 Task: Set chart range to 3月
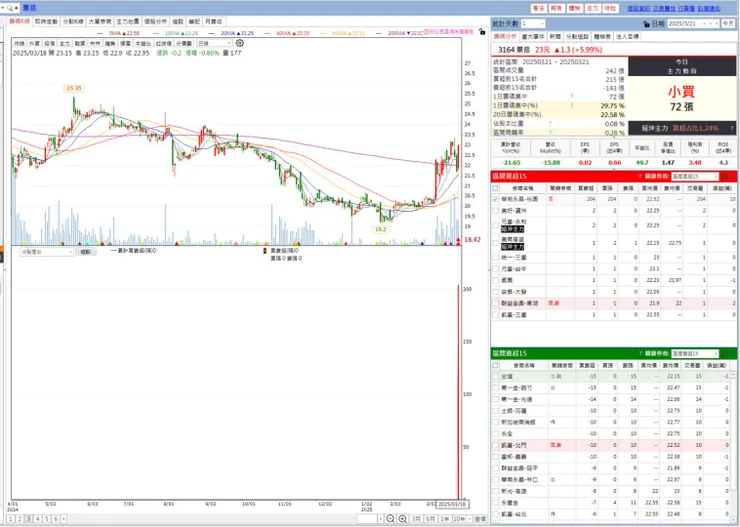click(416, 519)
